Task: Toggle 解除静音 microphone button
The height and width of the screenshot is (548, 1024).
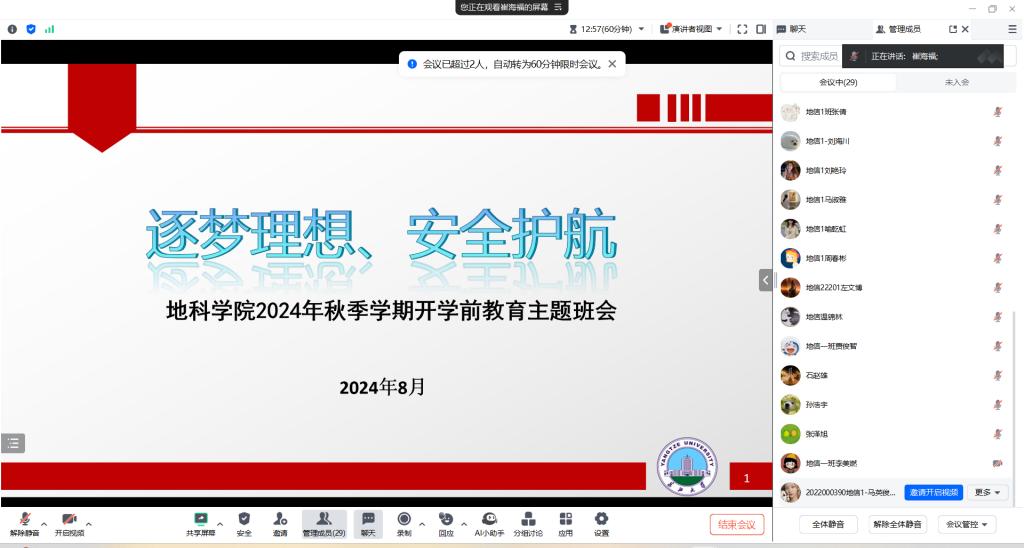Action: (24, 523)
